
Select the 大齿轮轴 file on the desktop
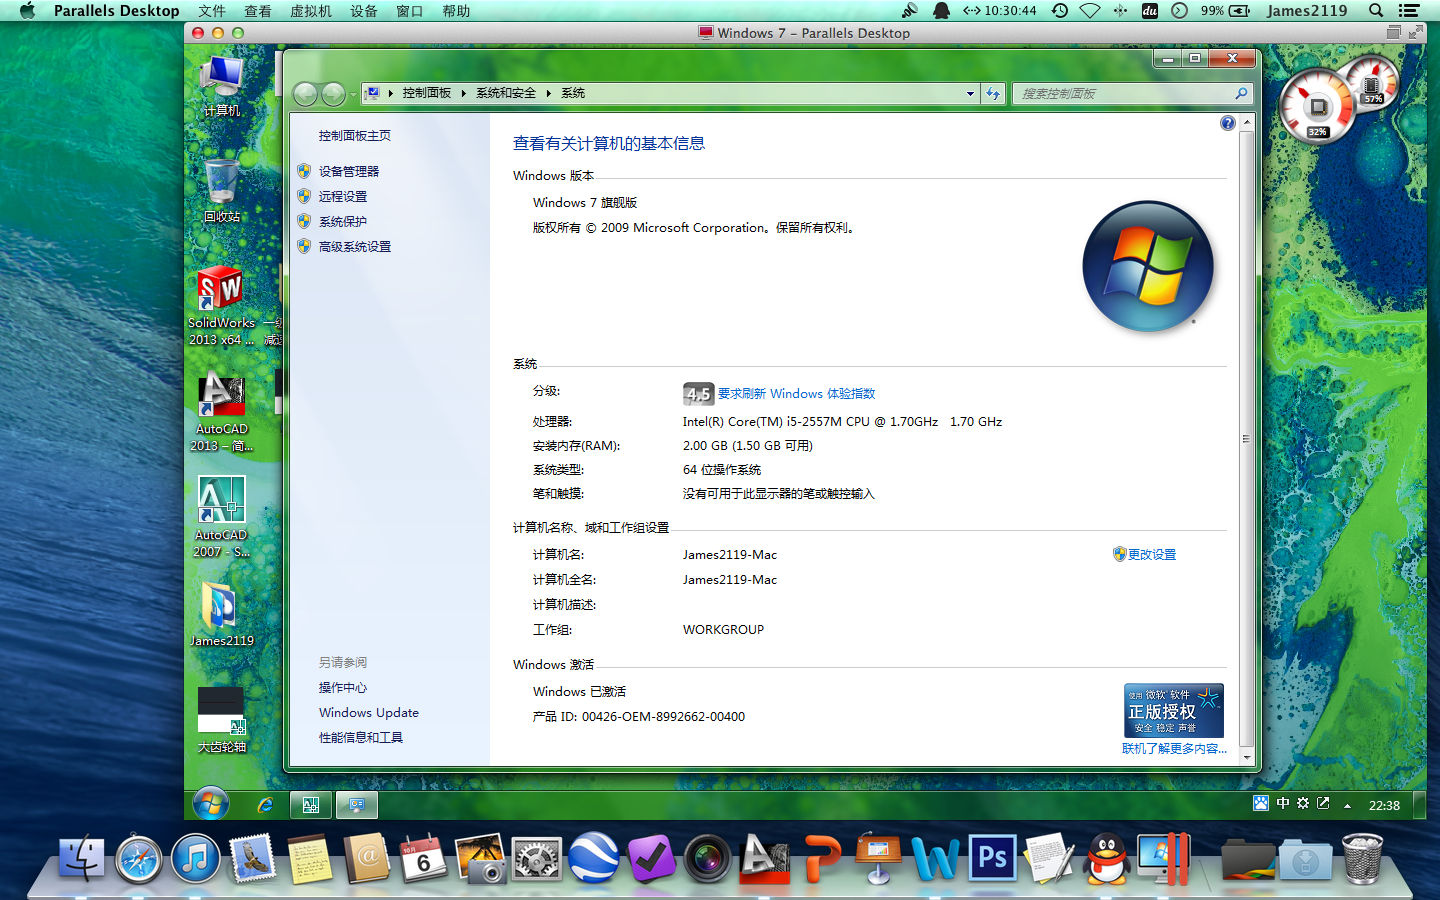(221, 720)
